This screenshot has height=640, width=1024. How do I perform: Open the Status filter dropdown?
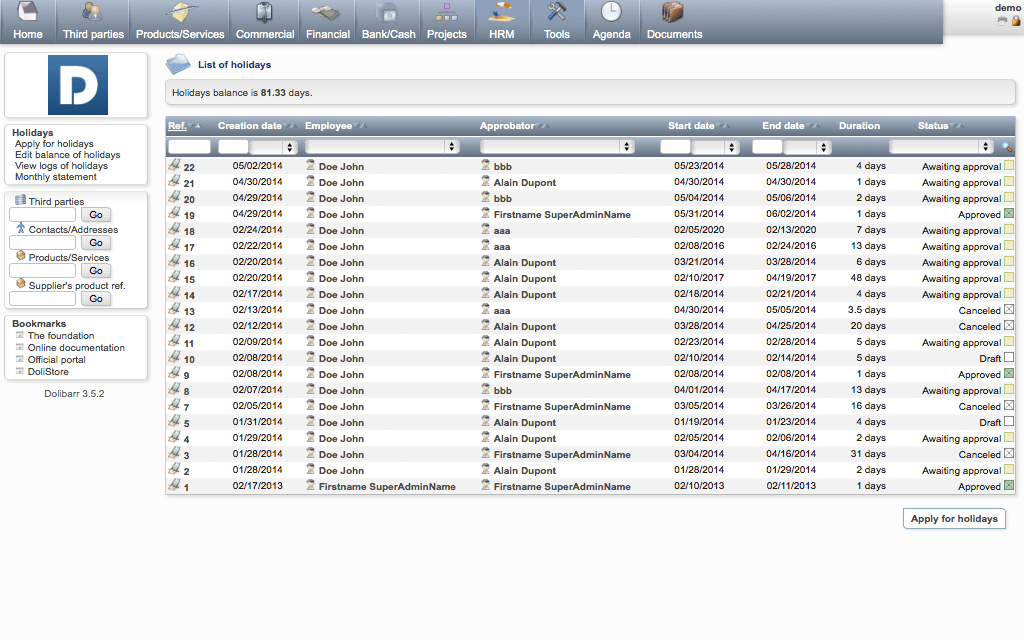(x=941, y=146)
